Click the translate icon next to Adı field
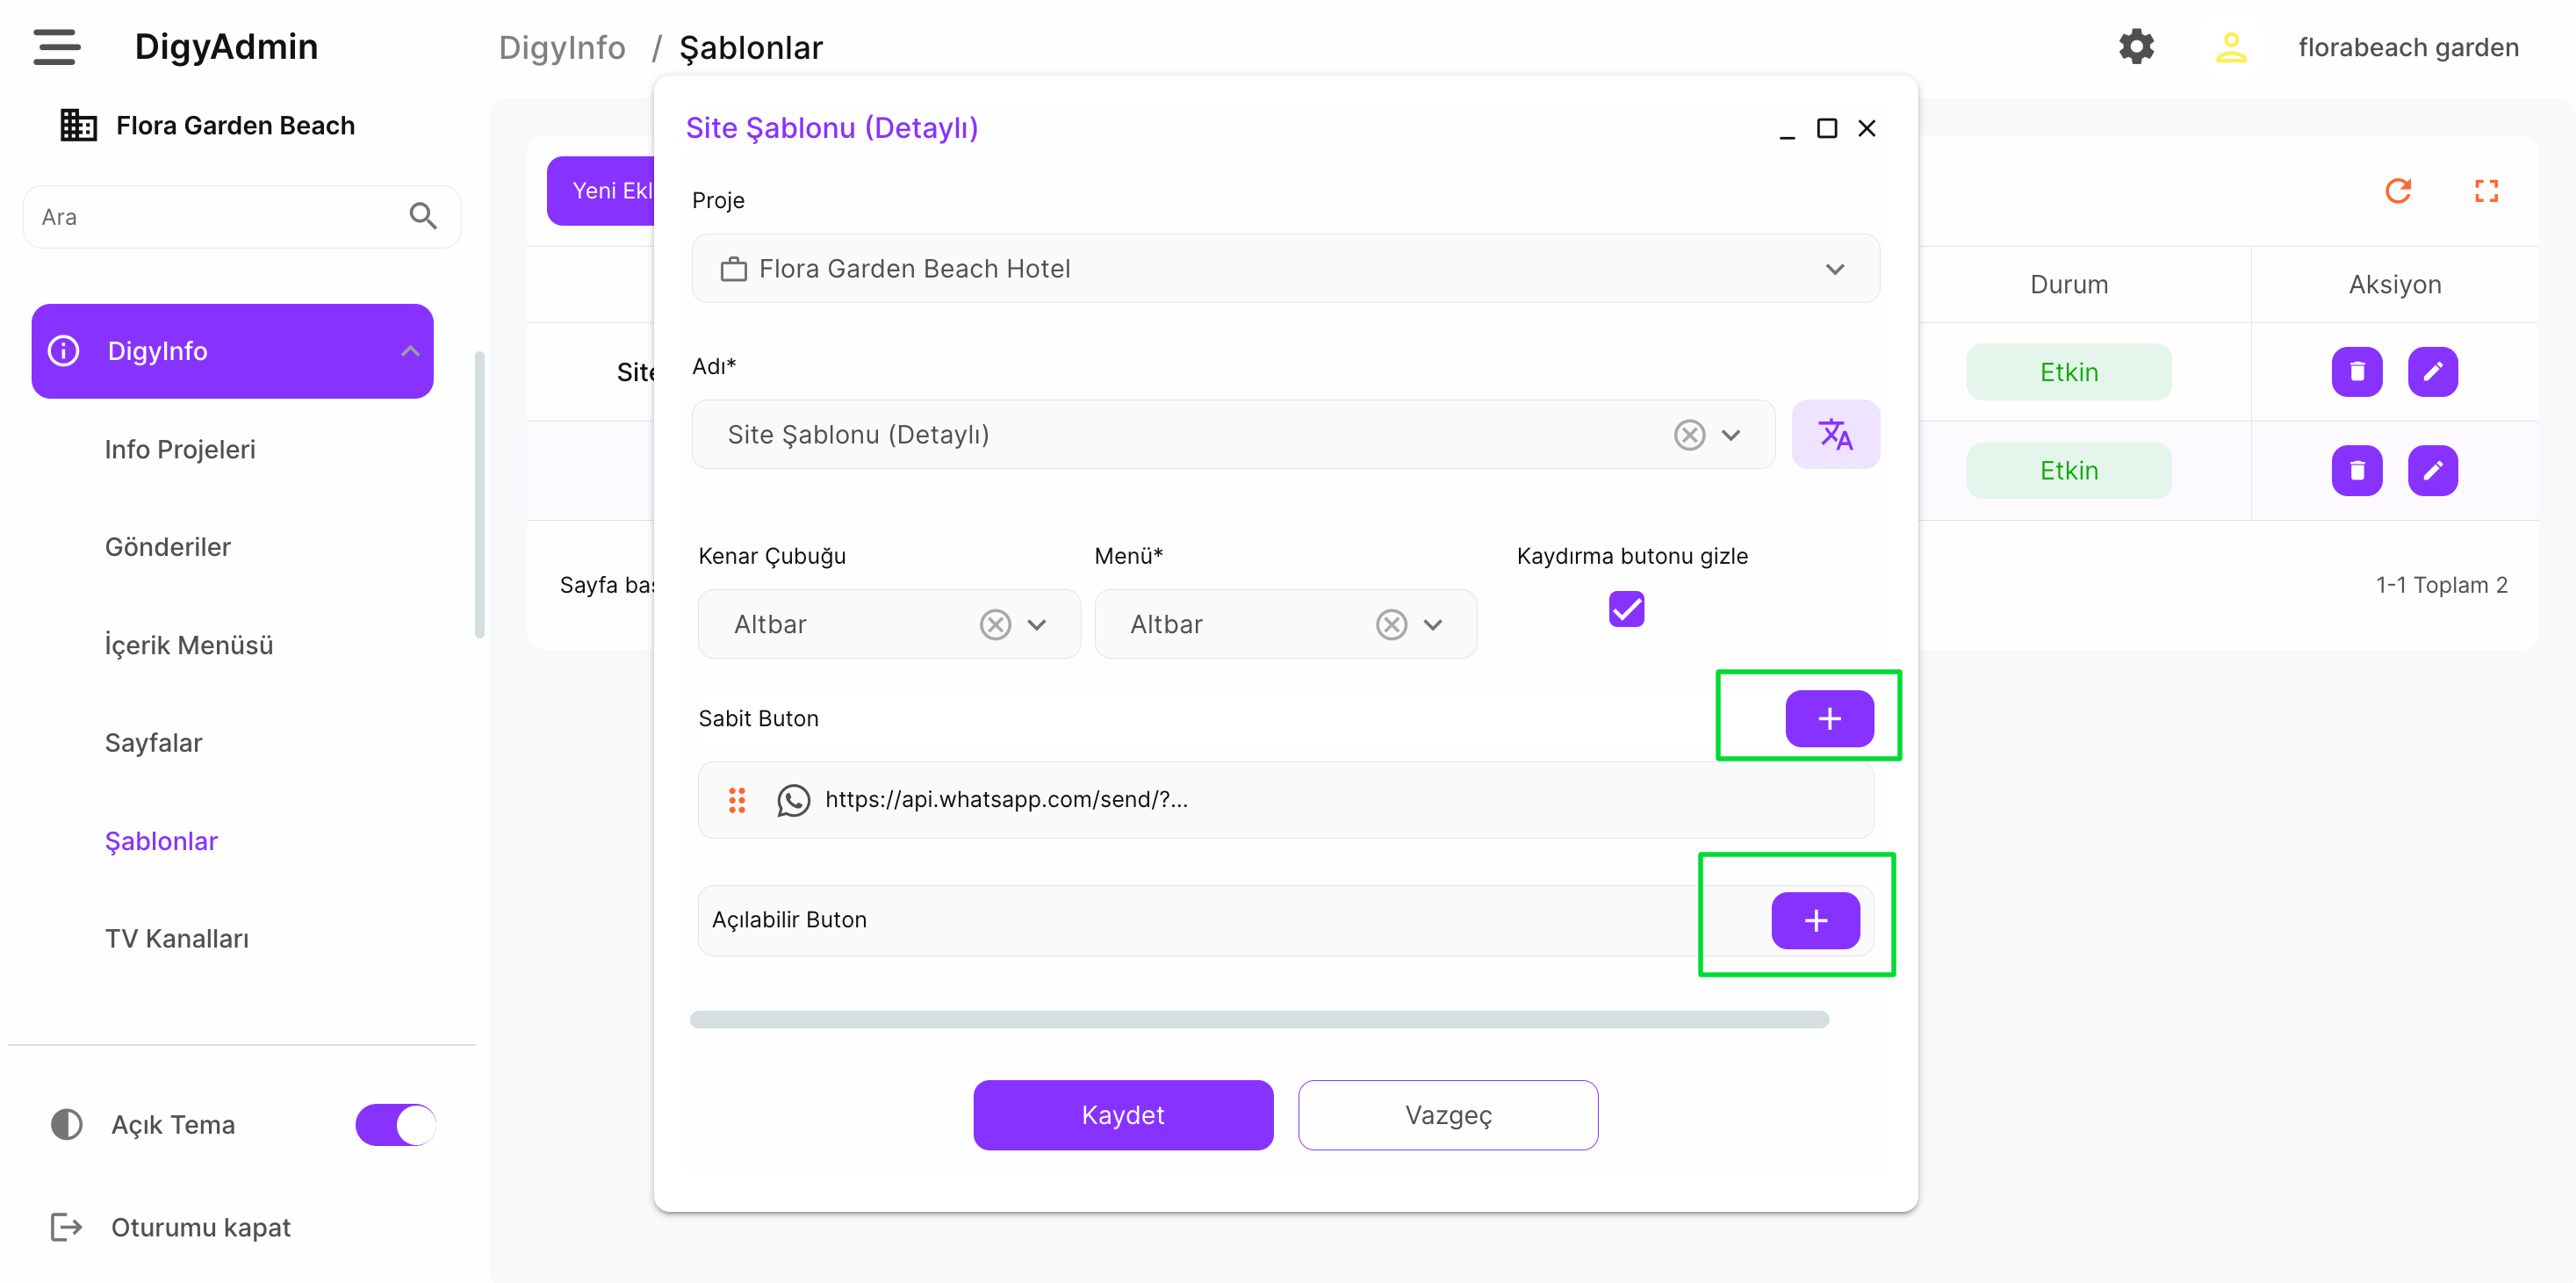The width and height of the screenshot is (2576, 1283). click(x=1835, y=435)
